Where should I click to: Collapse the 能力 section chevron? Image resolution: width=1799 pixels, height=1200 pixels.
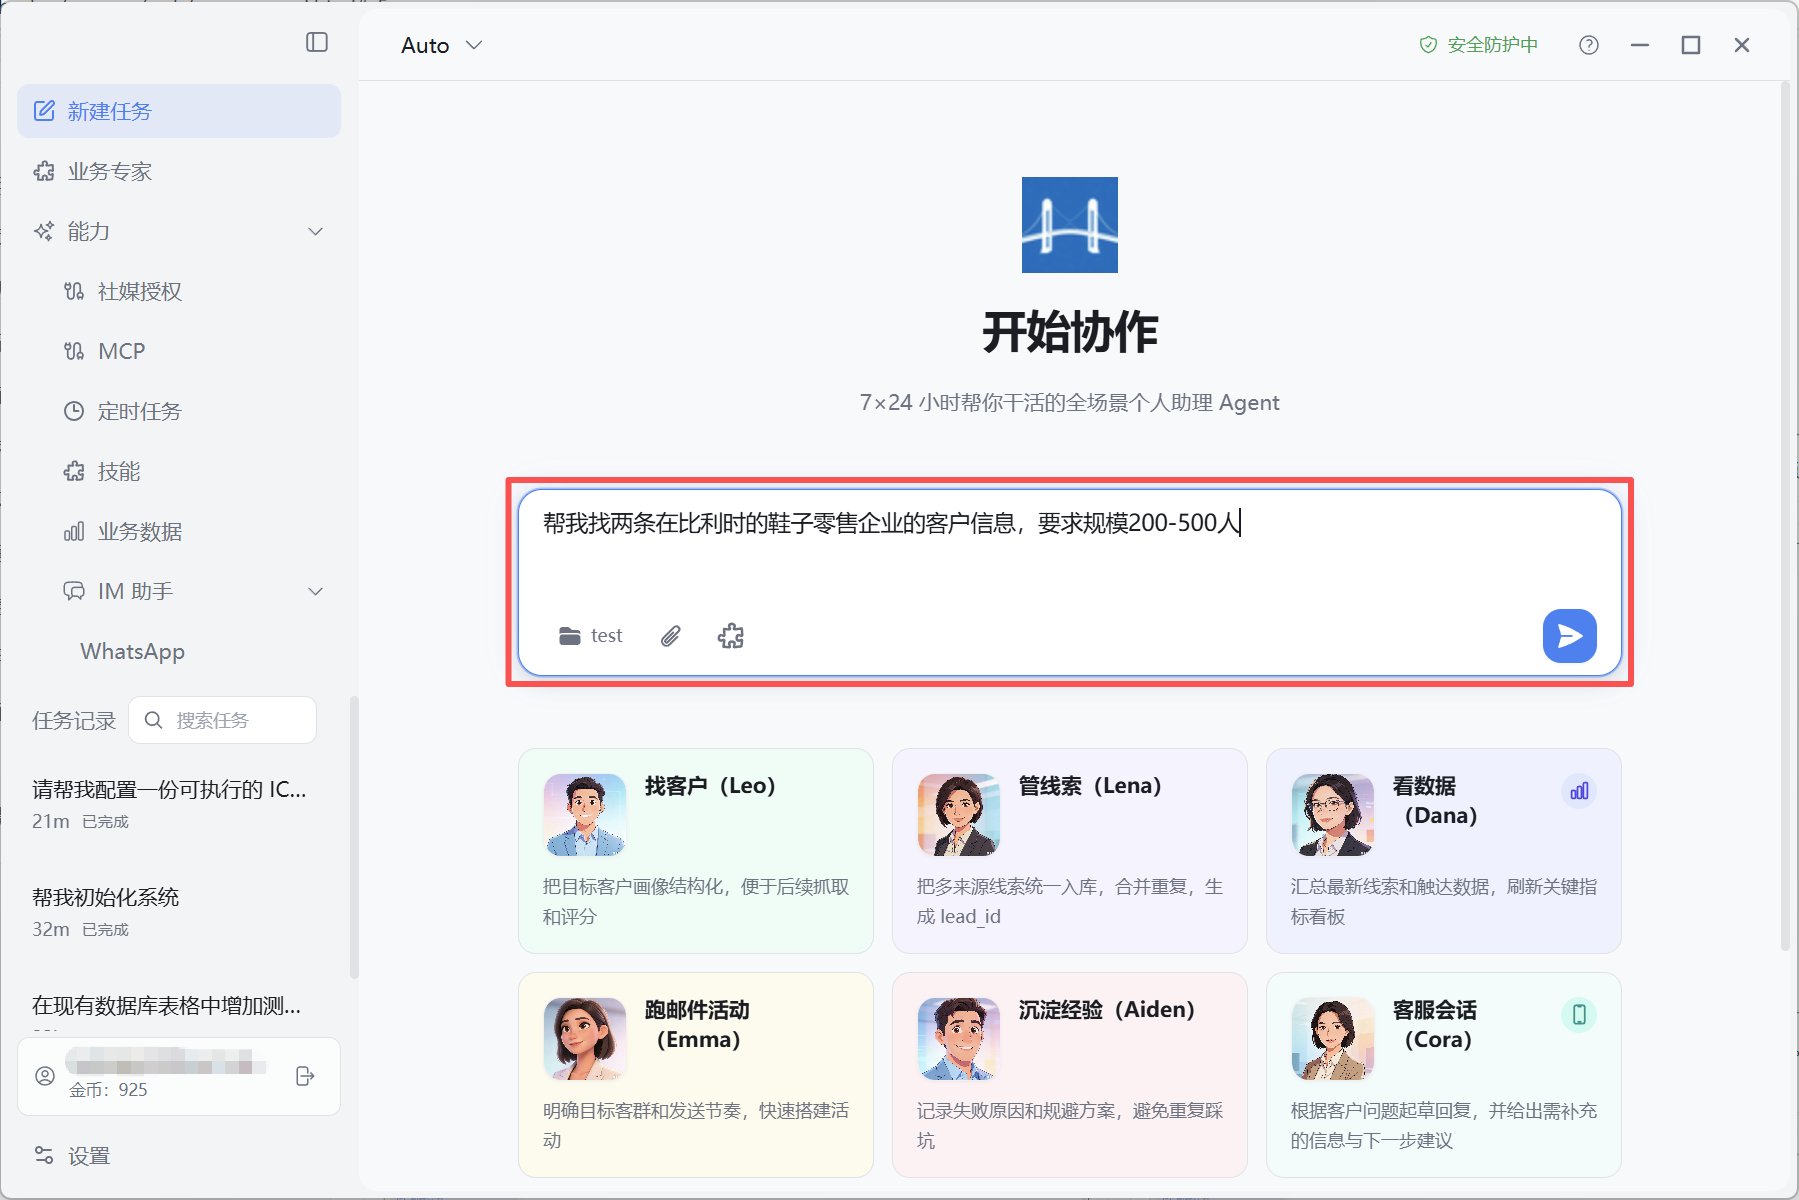pyautogui.click(x=316, y=231)
